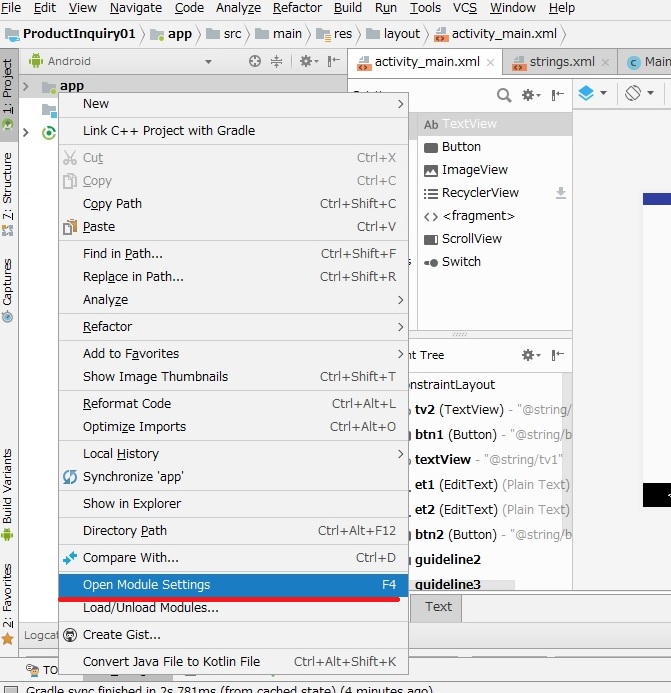Select ImageView in the palette

coord(495,170)
